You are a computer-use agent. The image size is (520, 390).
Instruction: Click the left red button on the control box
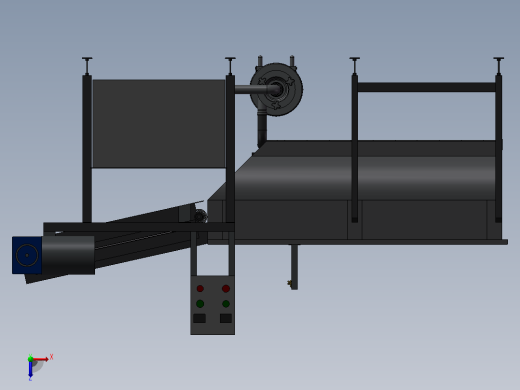click(x=200, y=288)
